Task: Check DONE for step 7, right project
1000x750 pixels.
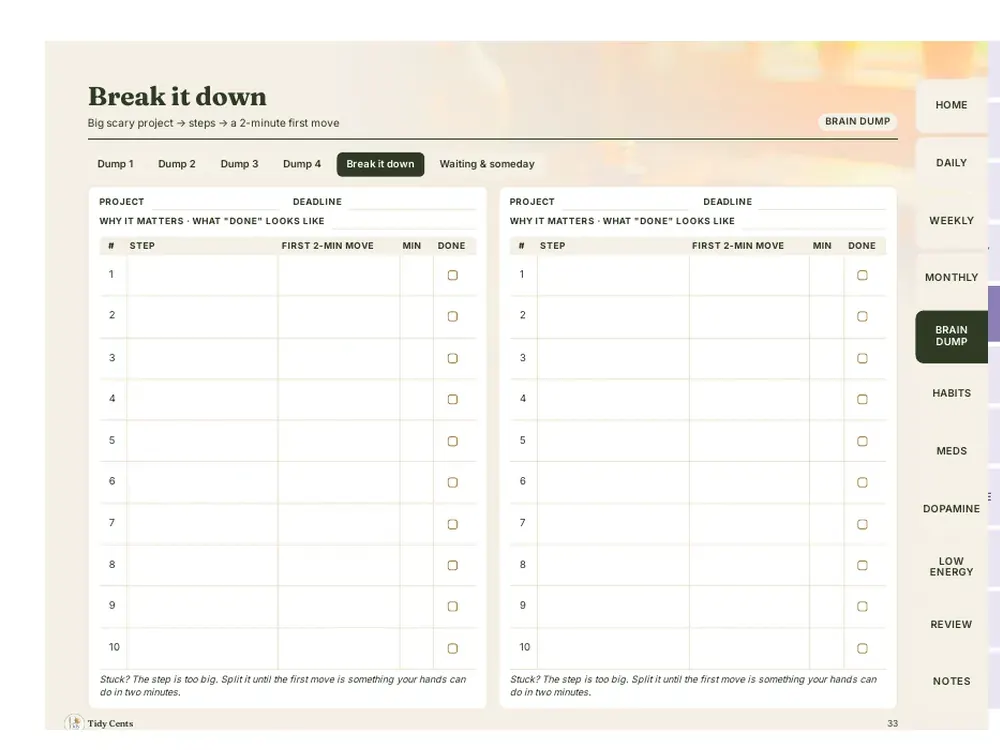Action: coord(862,524)
